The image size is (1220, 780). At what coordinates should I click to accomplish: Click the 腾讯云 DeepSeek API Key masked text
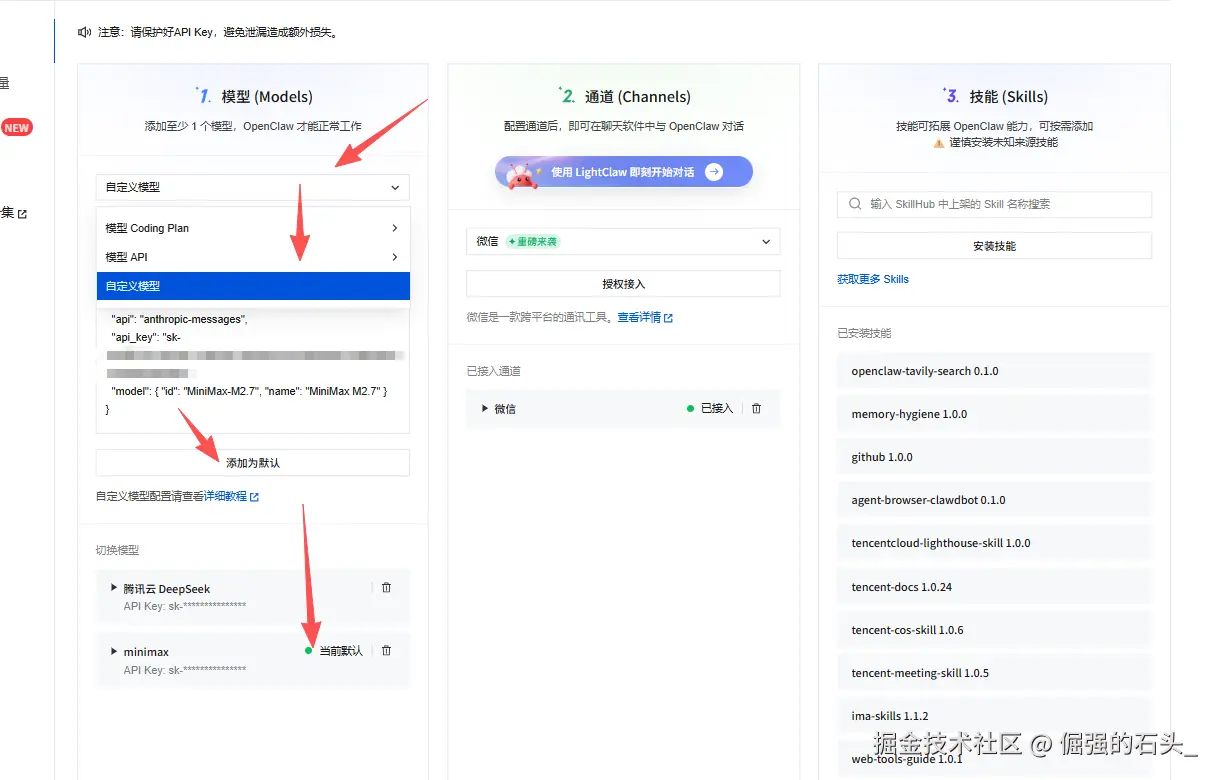pyautogui.click(x=185, y=606)
